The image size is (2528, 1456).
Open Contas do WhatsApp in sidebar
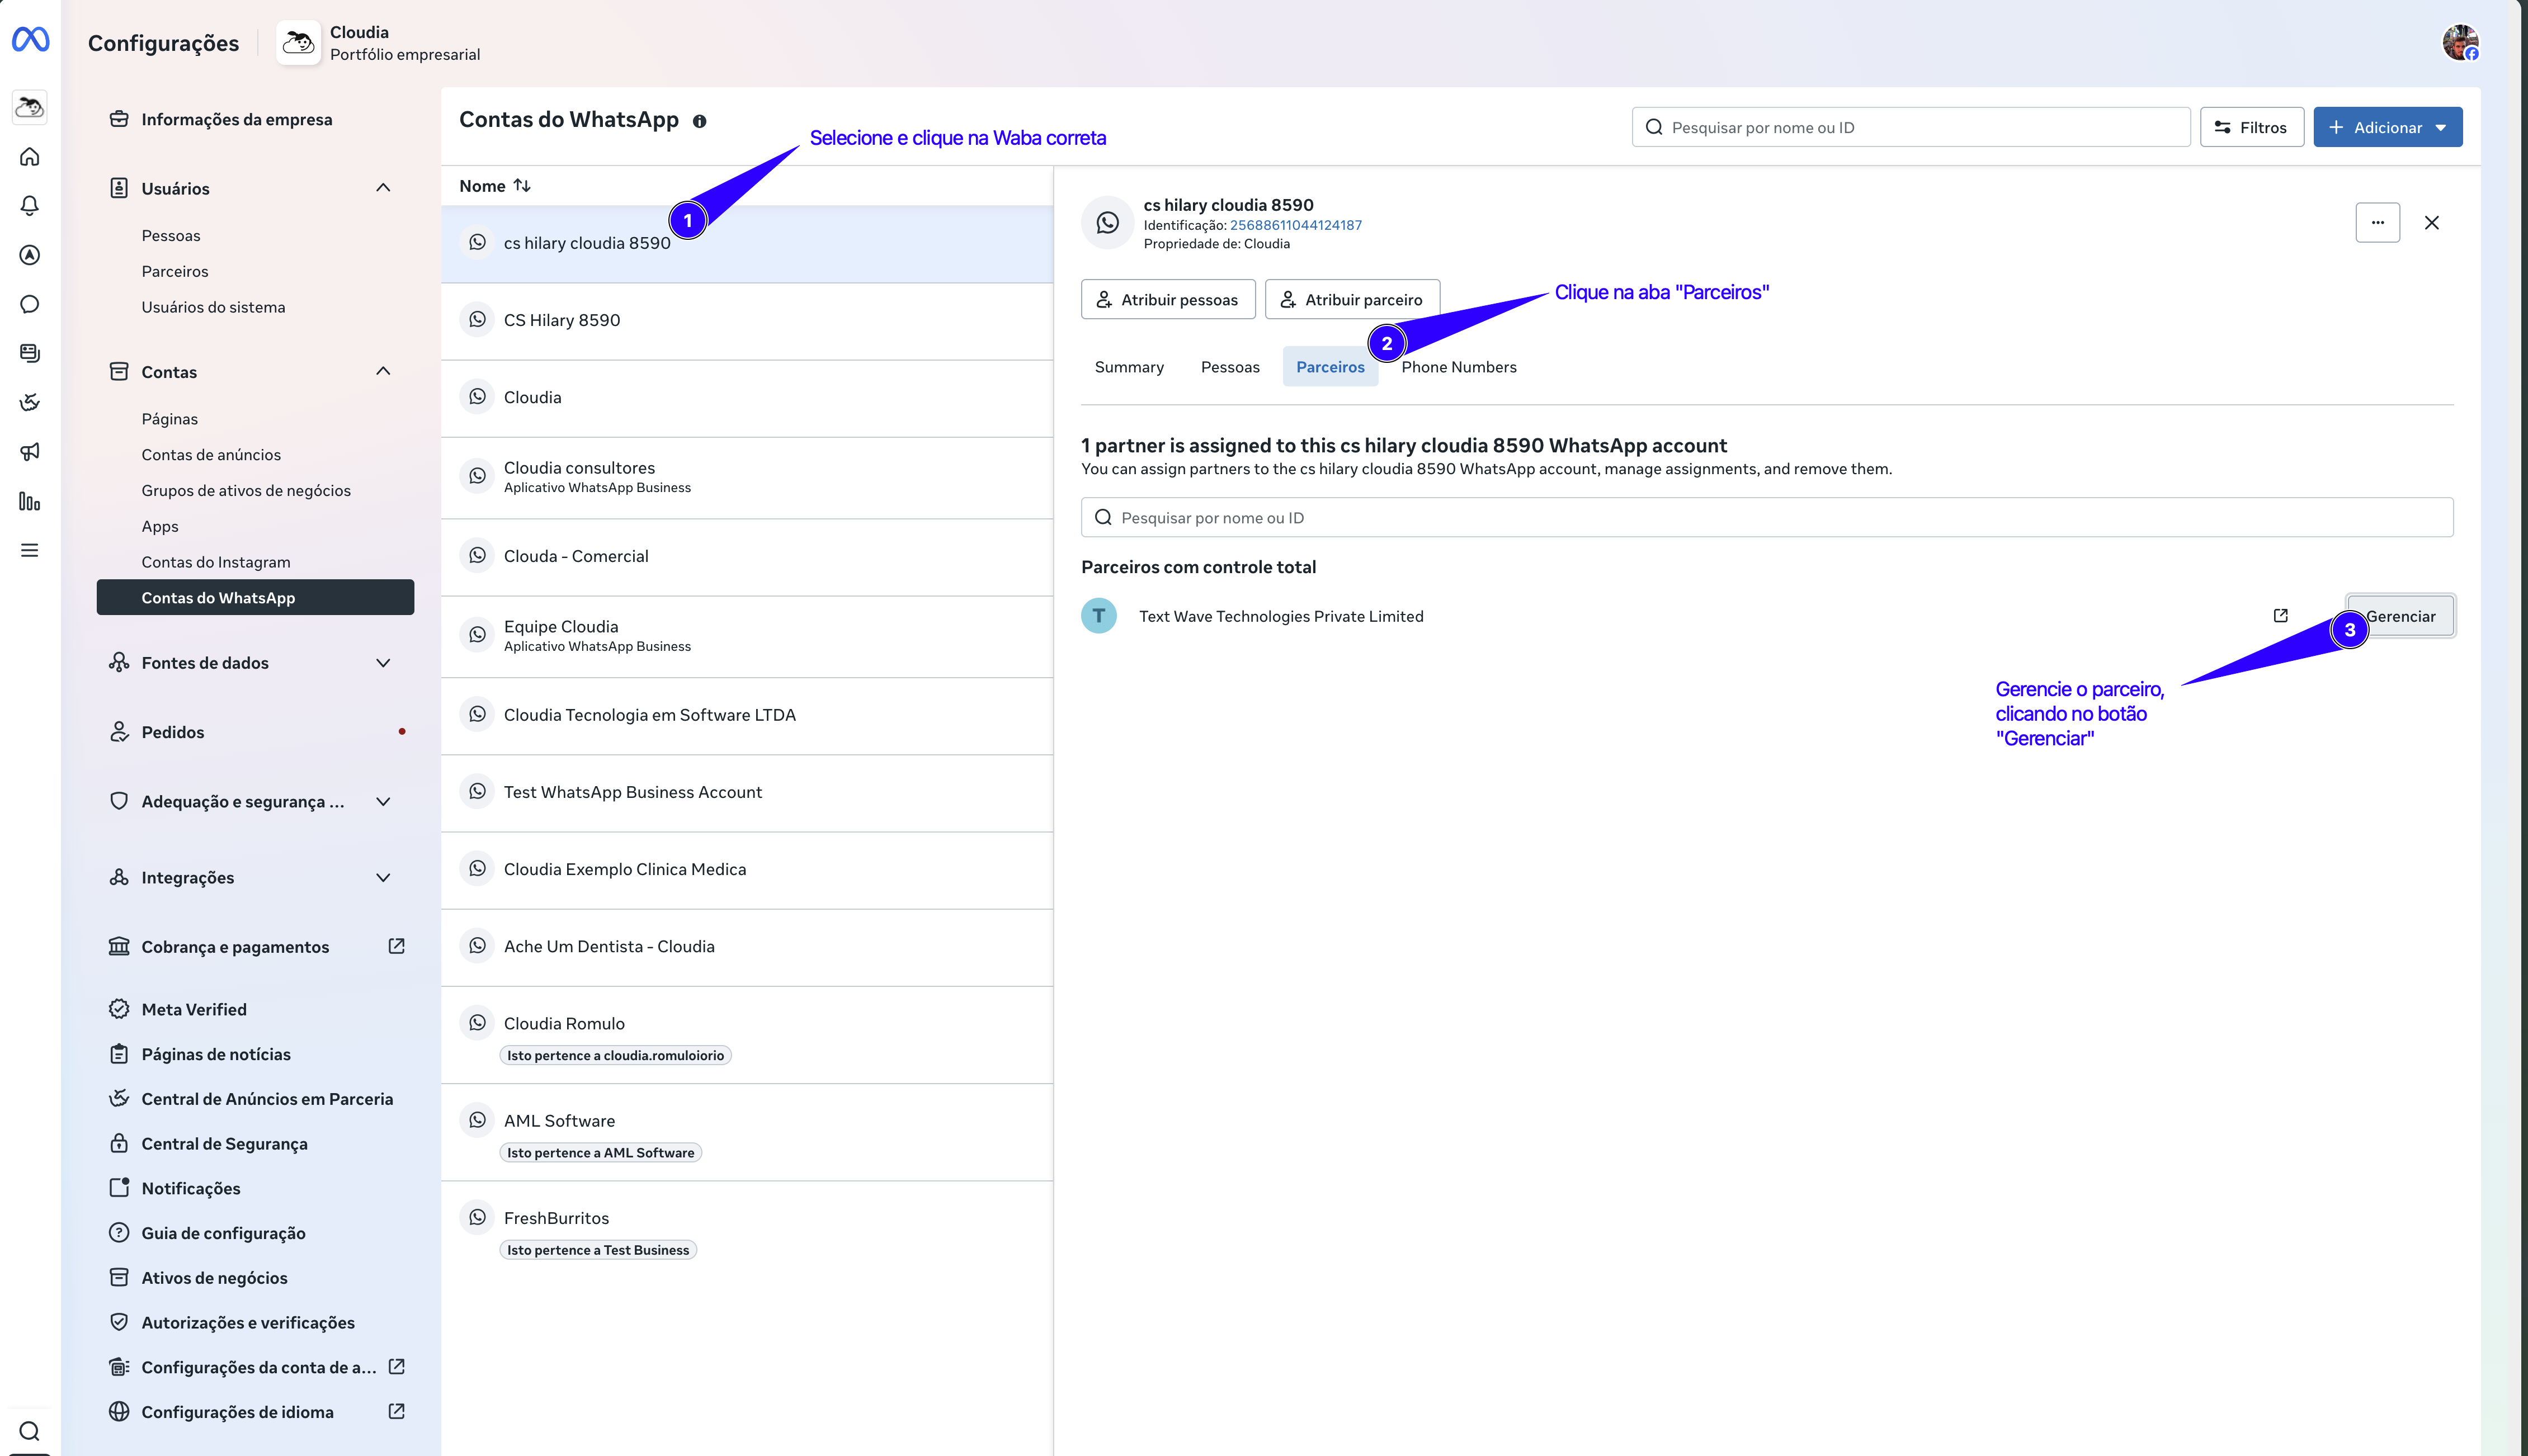point(255,598)
